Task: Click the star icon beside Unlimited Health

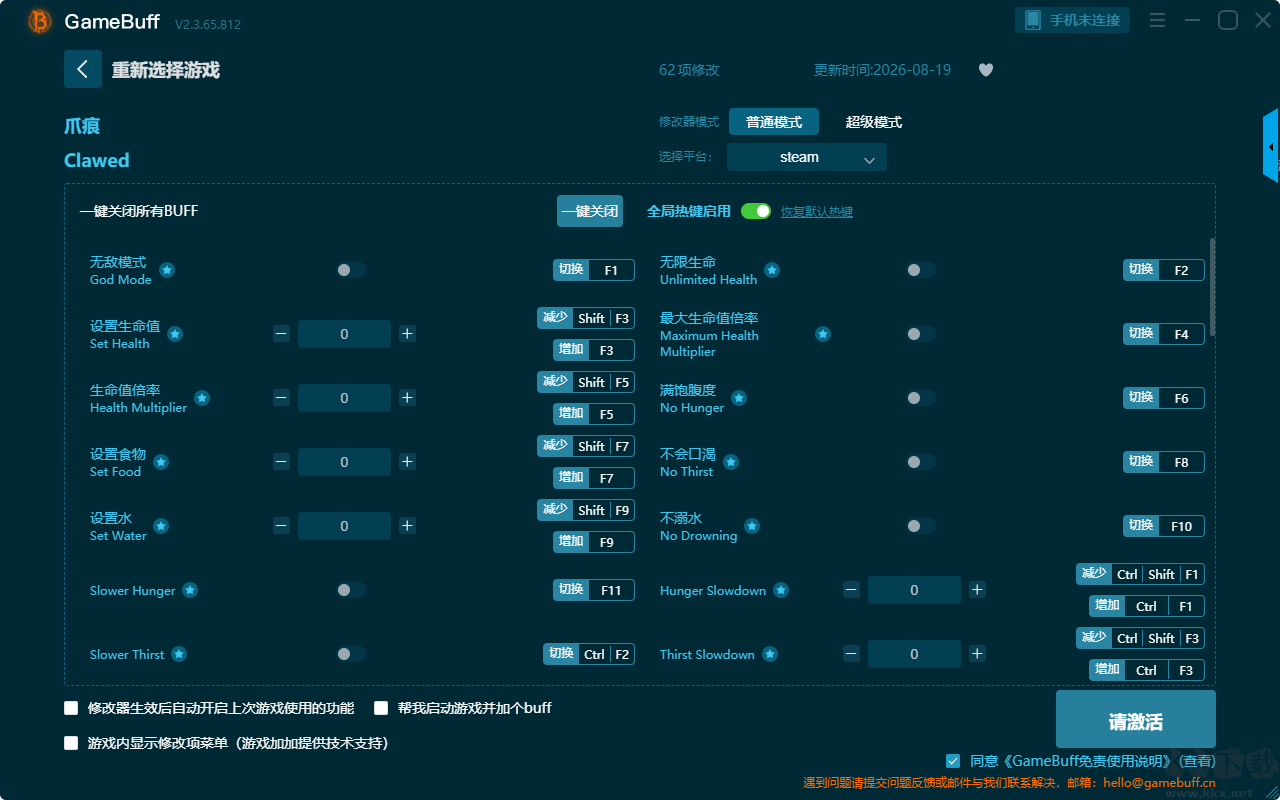Action: [x=772, y=270]
